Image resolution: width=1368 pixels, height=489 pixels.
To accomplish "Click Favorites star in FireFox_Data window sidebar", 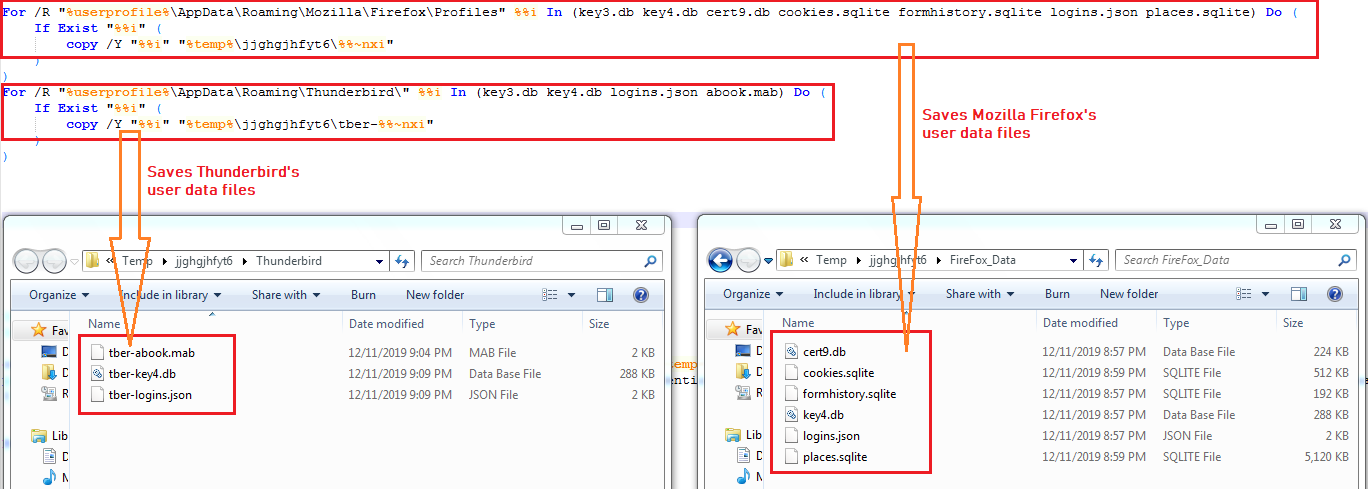I will point(733,329).
